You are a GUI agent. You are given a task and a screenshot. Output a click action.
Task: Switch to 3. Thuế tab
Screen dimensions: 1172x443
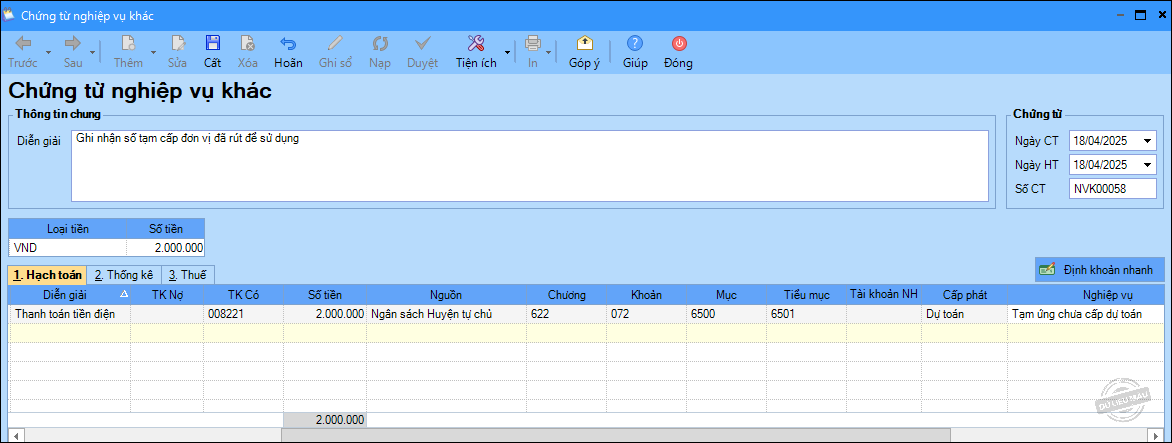[188, 275]
